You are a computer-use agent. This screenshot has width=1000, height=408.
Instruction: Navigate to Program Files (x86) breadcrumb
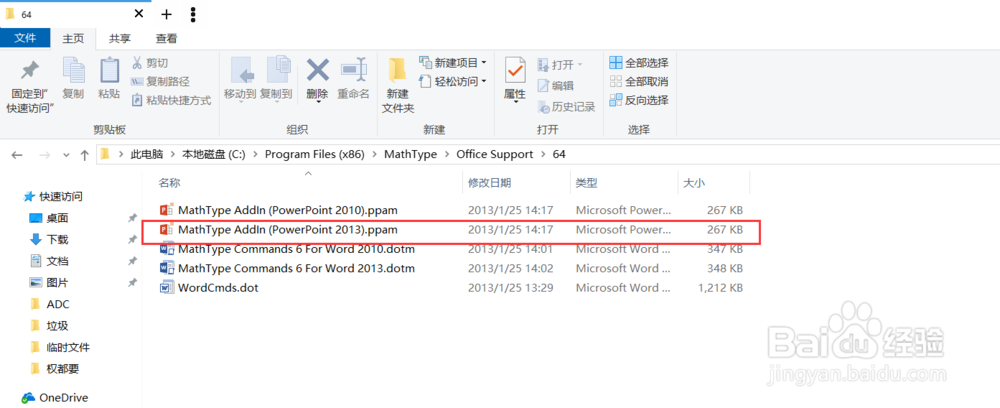pyautogui.click(x=315, y=154)
